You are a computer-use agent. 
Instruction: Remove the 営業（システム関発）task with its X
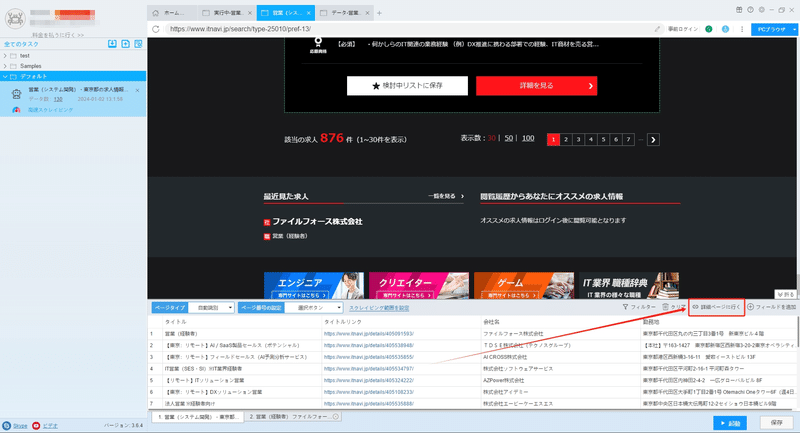[x=137, y=90]
